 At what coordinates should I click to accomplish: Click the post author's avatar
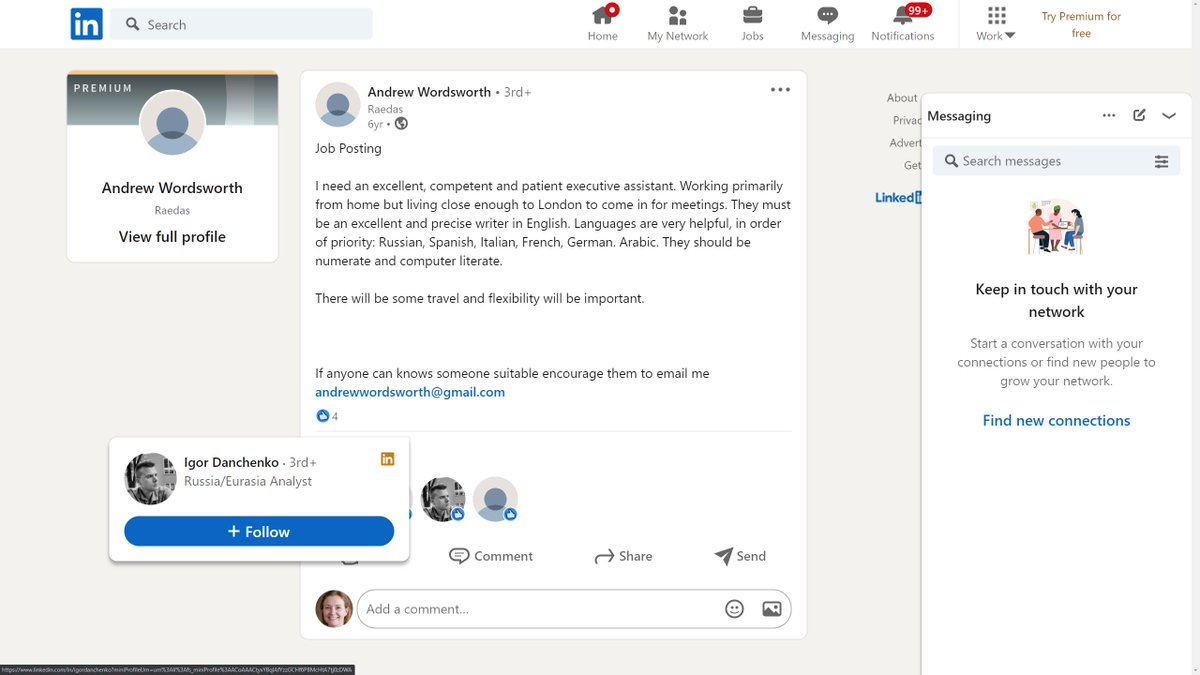pyautogui.click(x=338, y=105)
